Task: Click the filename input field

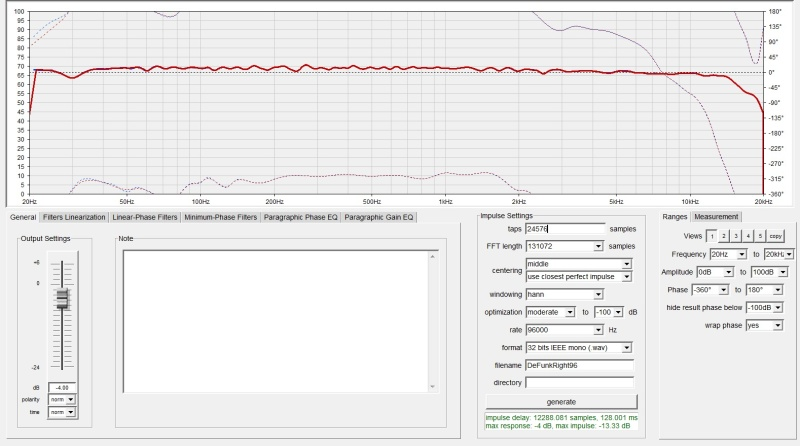Action: coord(579,364)
